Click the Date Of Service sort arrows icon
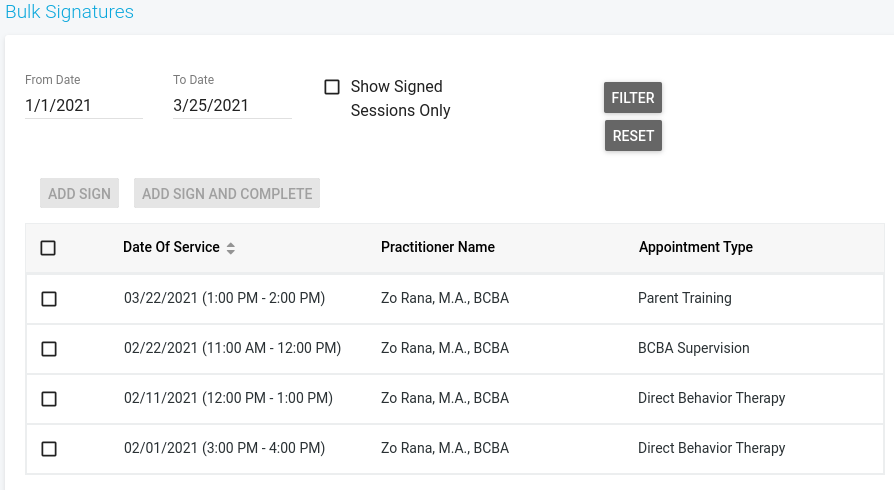Image resolution: width=894 pixels, height=490 pixels. [231, 248]
